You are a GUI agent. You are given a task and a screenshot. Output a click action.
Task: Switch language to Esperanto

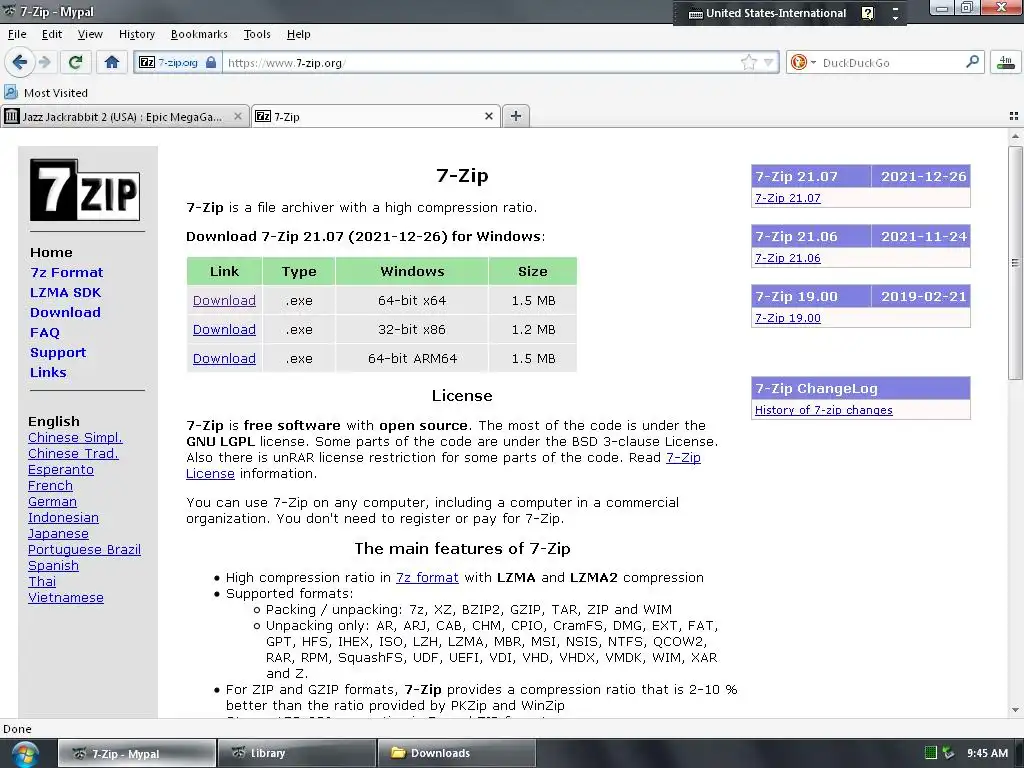coord(61,470)
